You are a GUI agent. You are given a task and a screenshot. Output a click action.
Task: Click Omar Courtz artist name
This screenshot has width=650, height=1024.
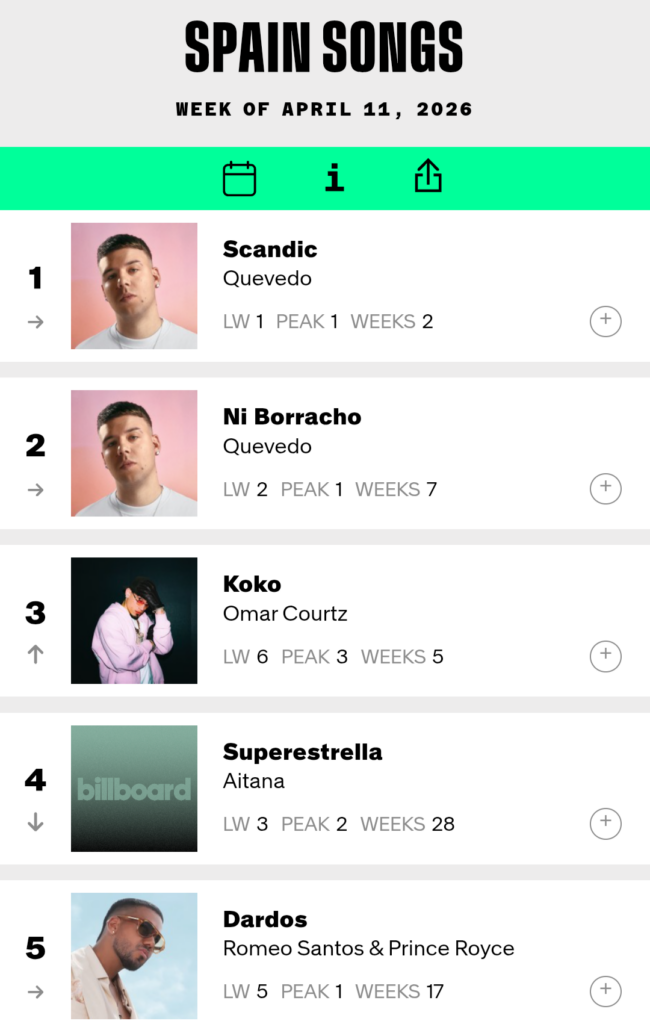(x=285, y=614)
